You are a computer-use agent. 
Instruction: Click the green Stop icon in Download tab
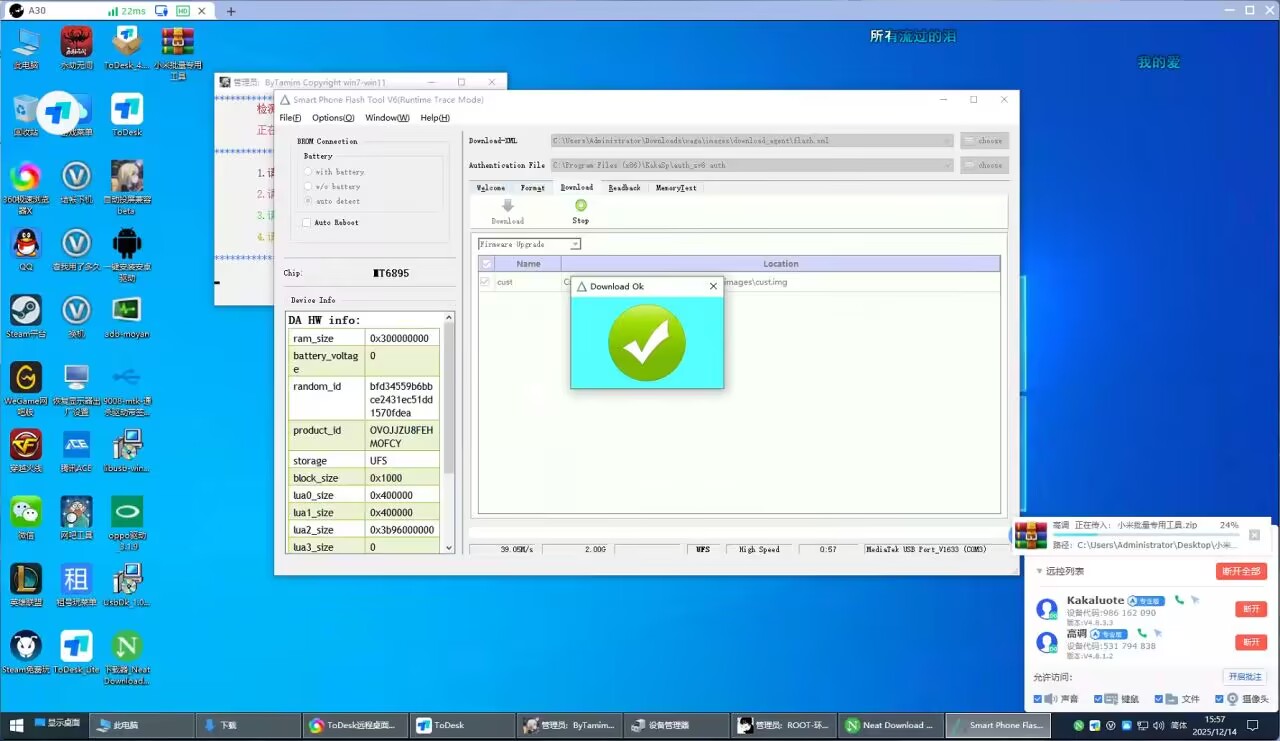pyautogui.click(x=580, y=206)
